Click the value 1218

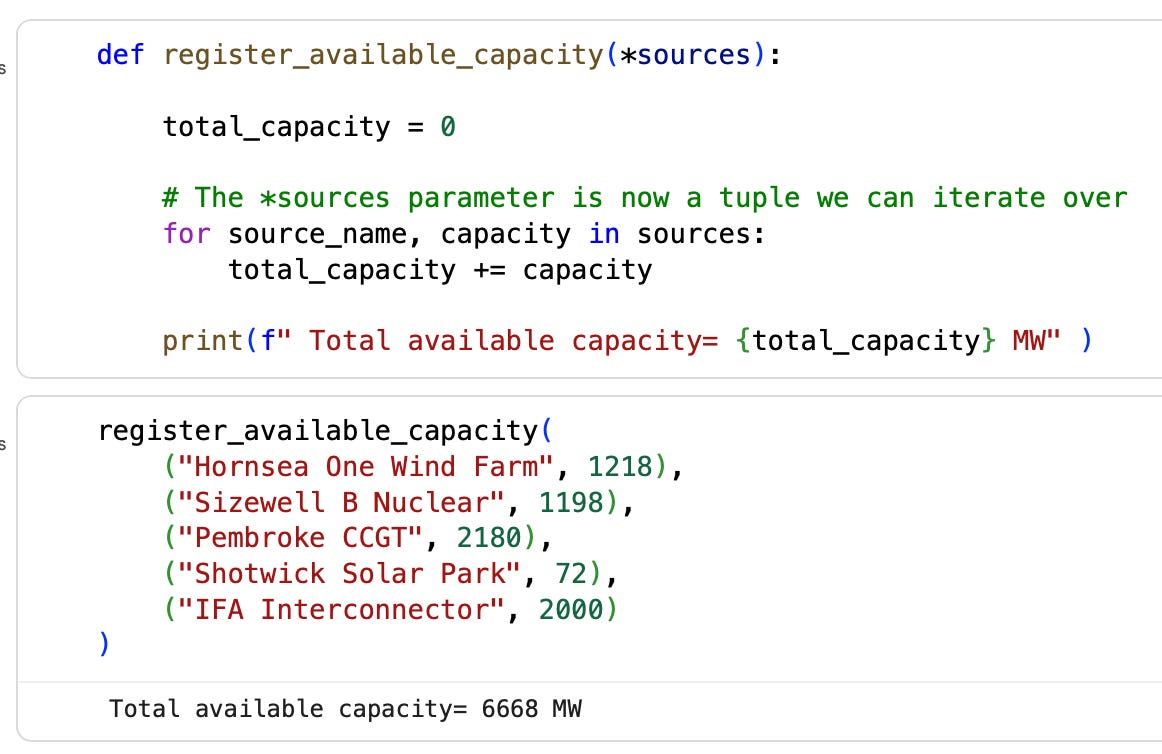[620, 467]
